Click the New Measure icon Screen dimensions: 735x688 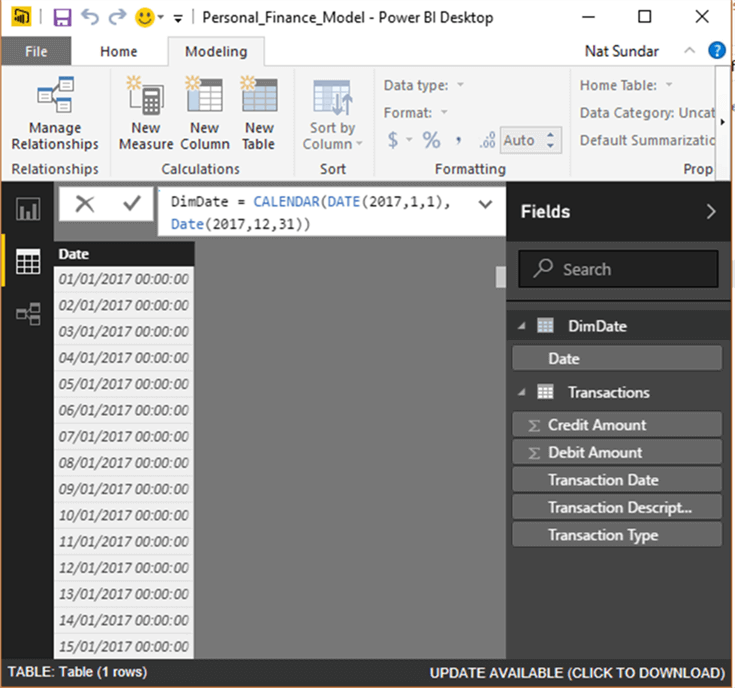click(x=145, y=114)
